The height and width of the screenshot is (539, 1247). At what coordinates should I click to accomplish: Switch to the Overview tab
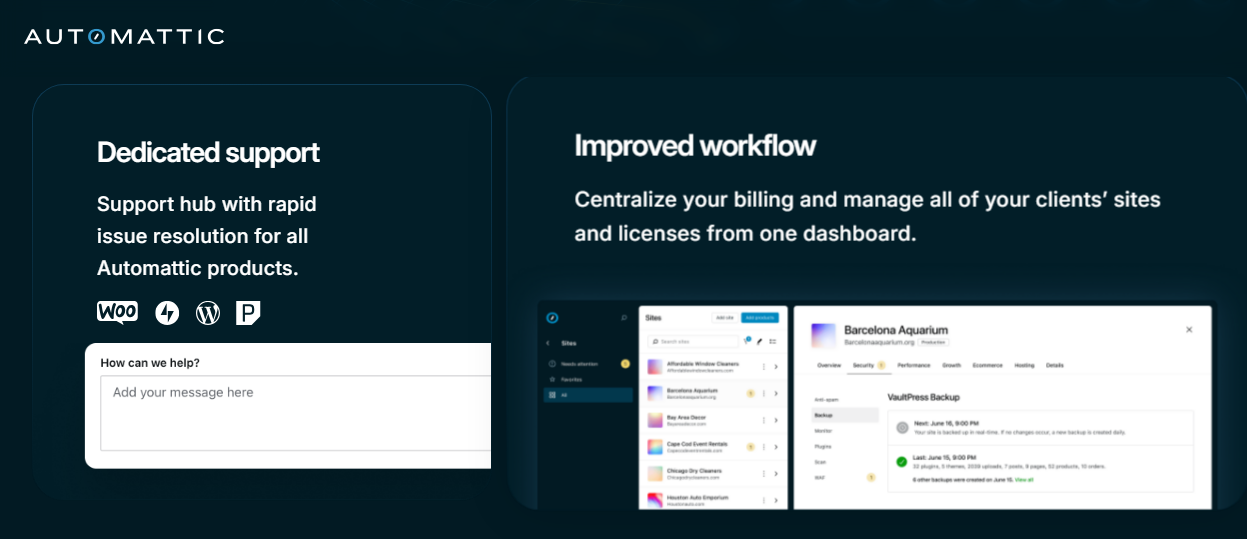coord(829,365)
